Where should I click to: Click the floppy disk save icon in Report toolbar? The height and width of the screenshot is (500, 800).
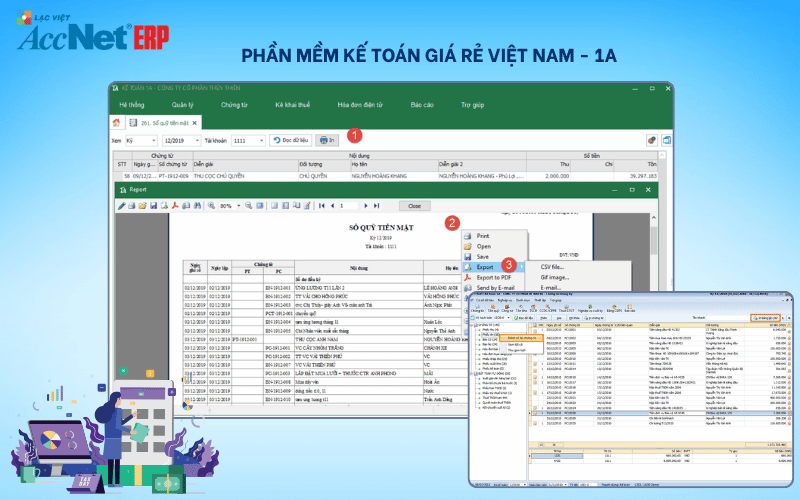154,206
